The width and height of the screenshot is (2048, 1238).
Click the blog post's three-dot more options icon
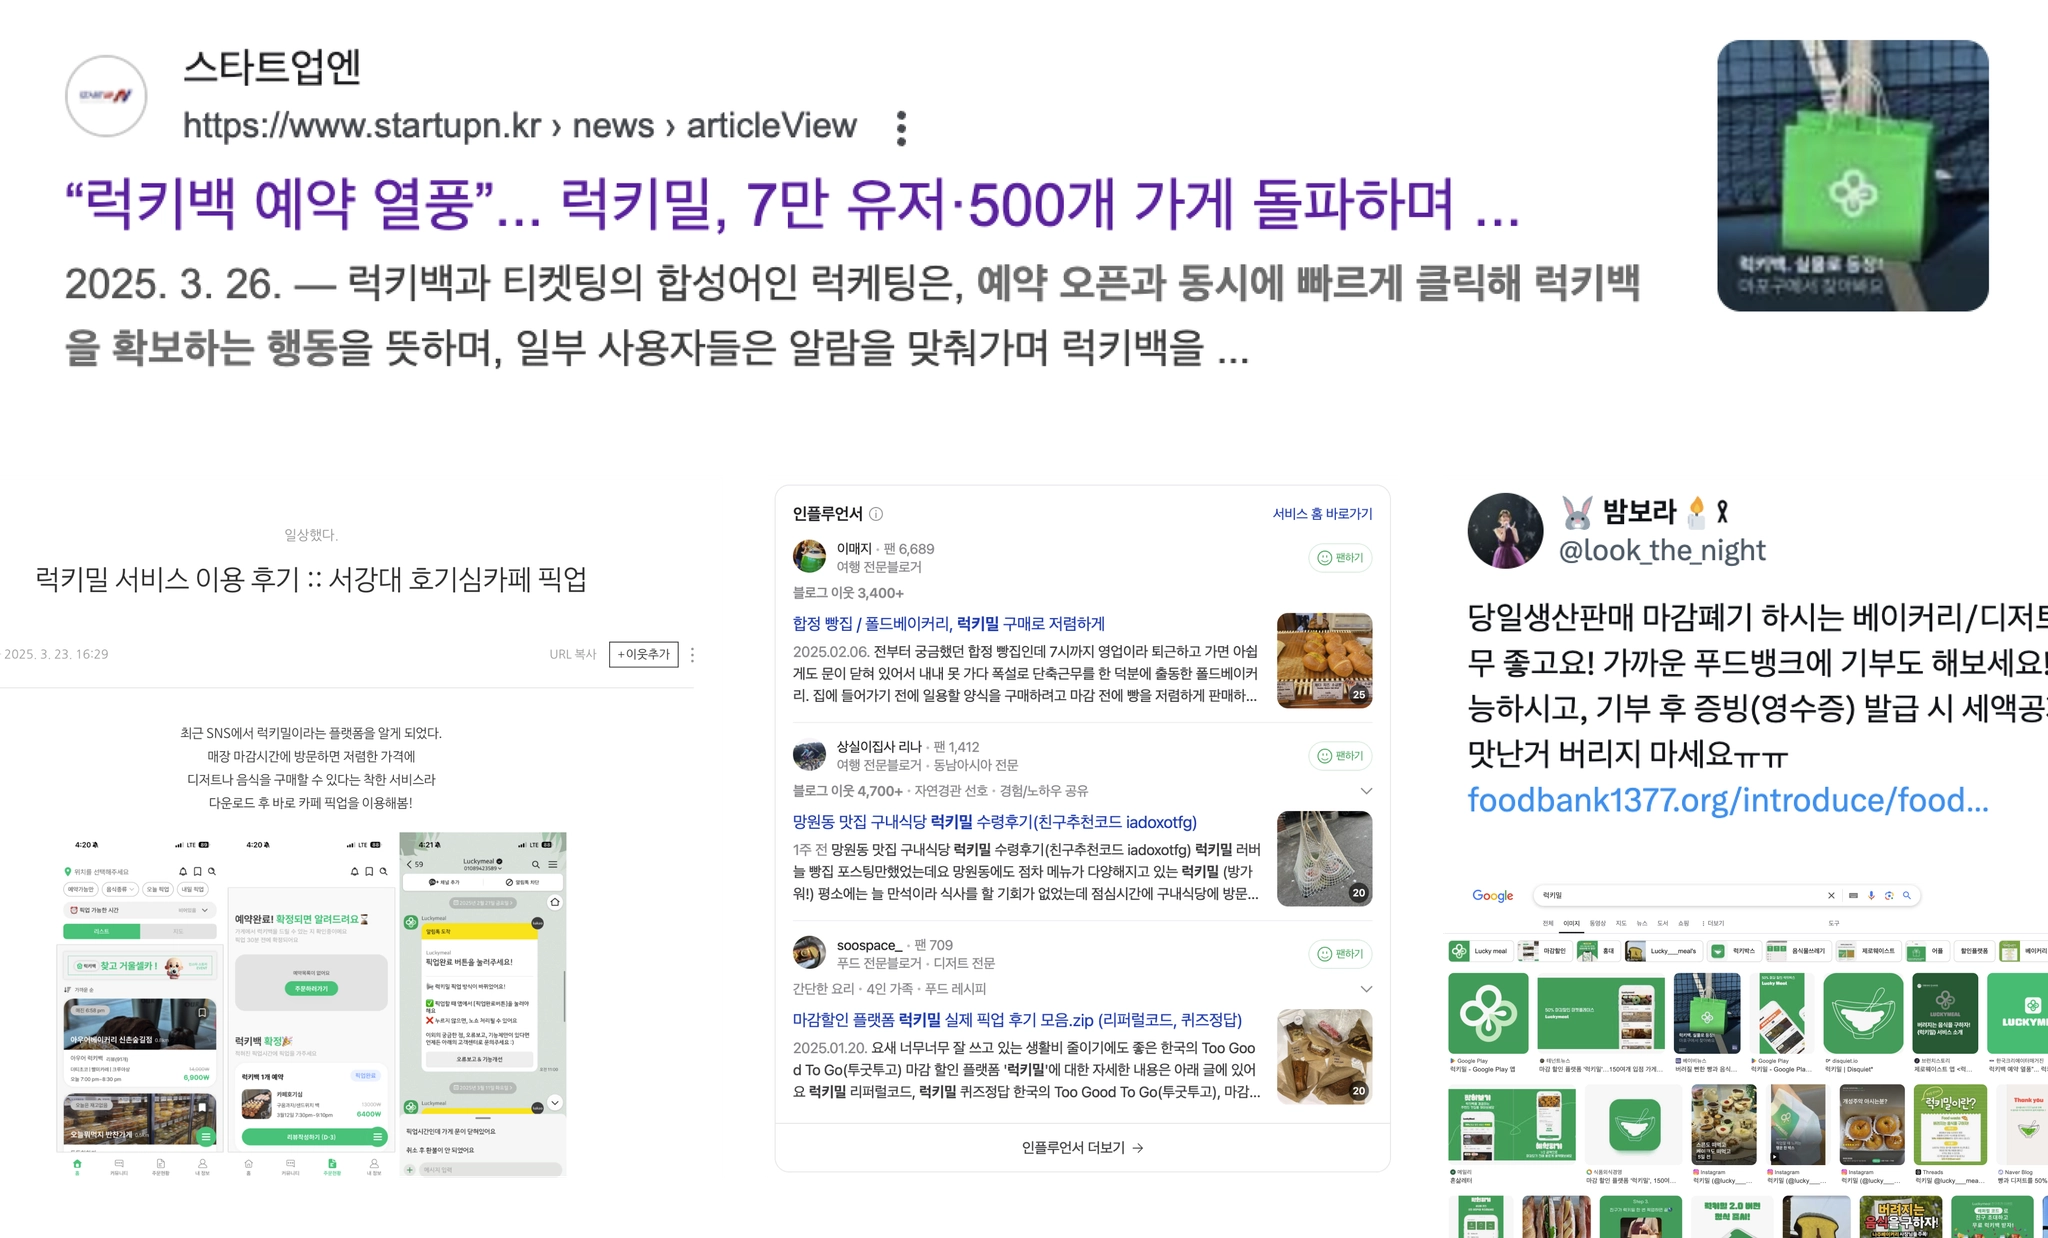[x=692, y=655]
